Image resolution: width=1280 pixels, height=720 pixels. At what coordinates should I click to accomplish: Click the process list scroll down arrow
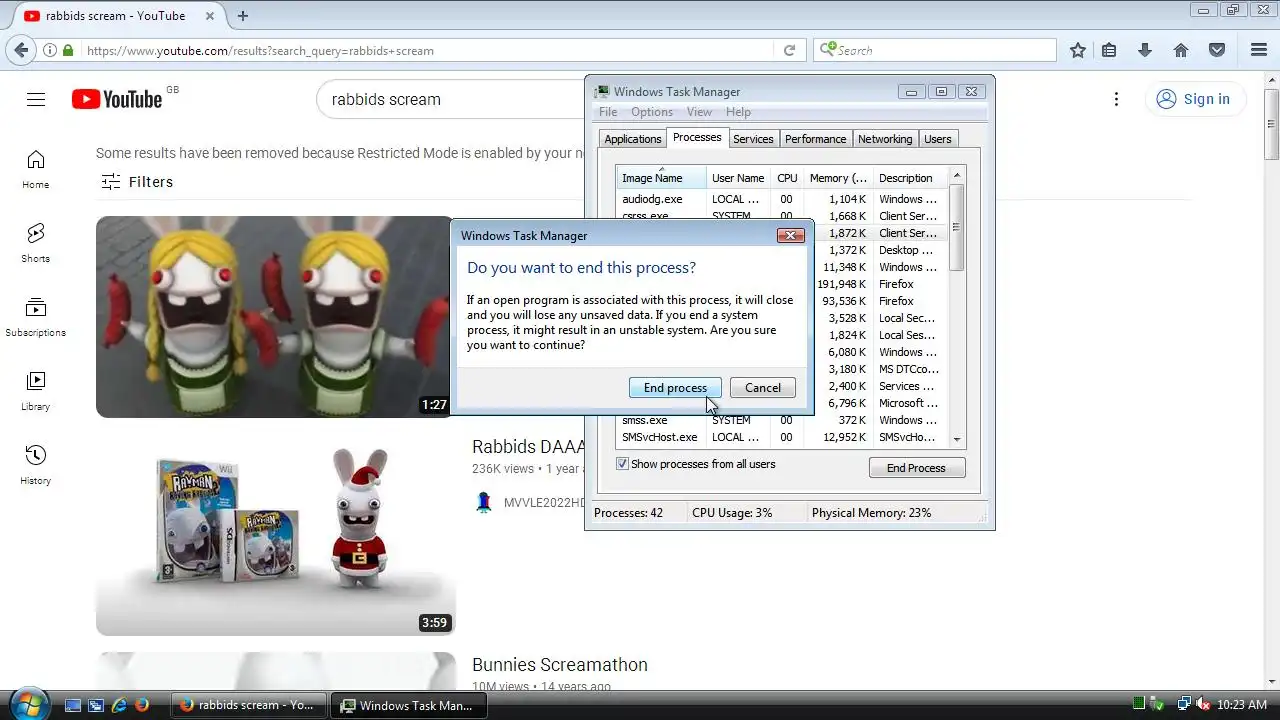coord(957,439)
